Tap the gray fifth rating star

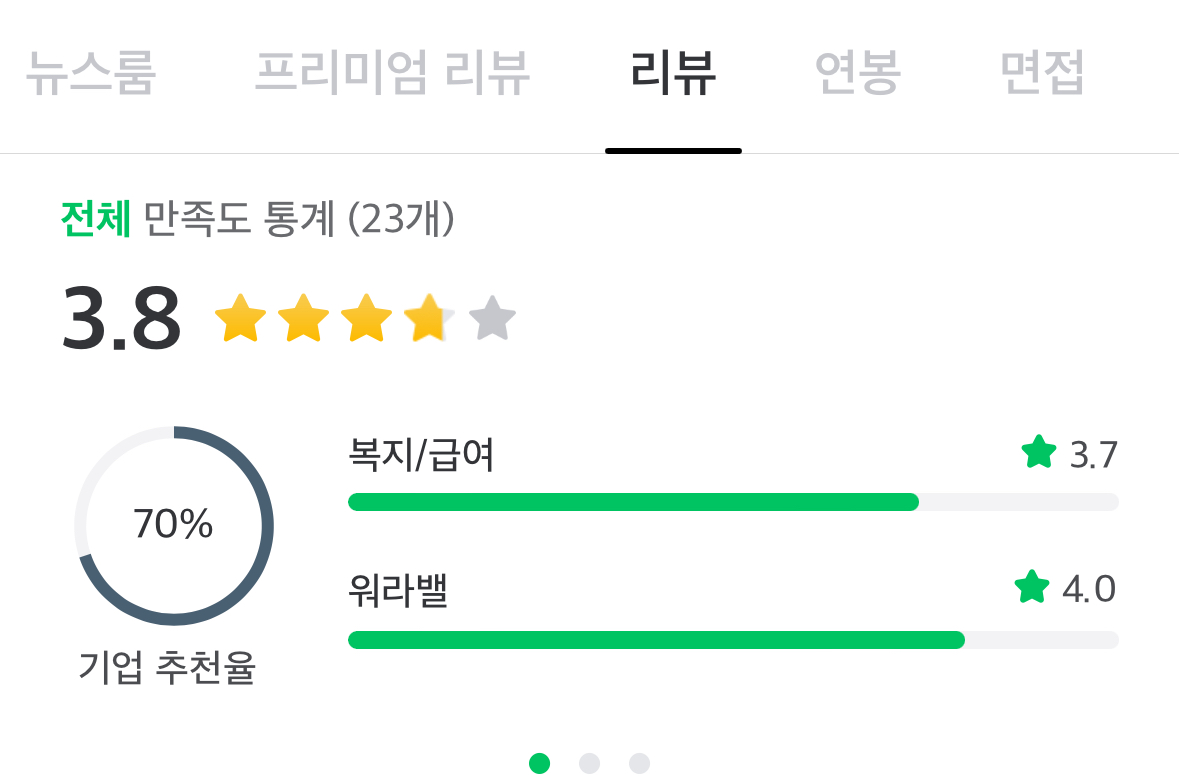[492, 319]
